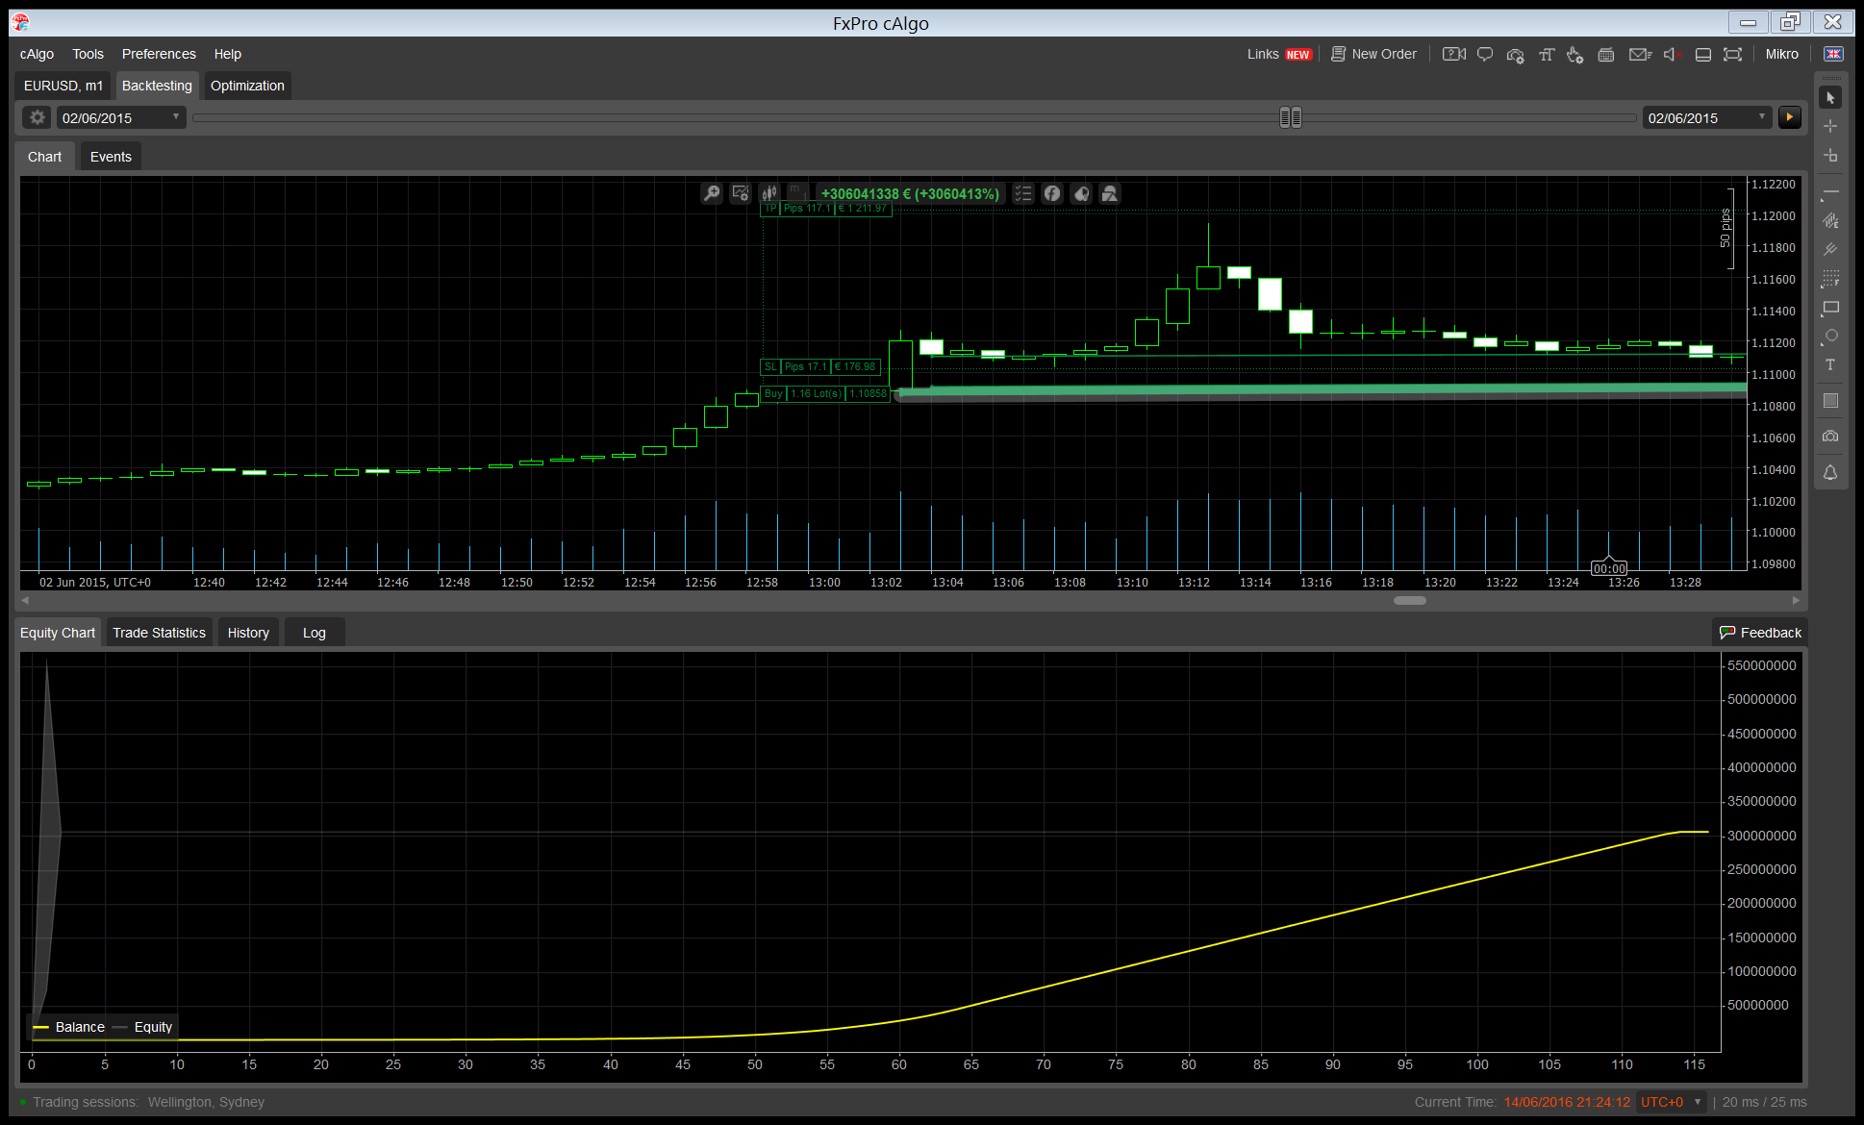This screenshot has width=1864, height=1125.
Task: Click the chart horizontal scrollbar thumb
Action: (x=1410, y=600)
